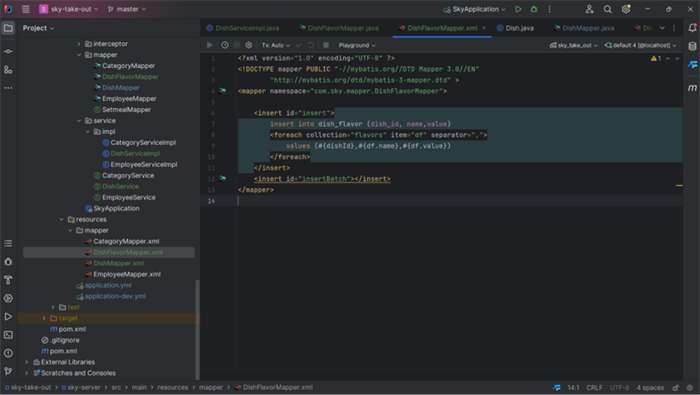Open the Notifications bell
The width and height of the screenshot is (700, 395).
692,28
